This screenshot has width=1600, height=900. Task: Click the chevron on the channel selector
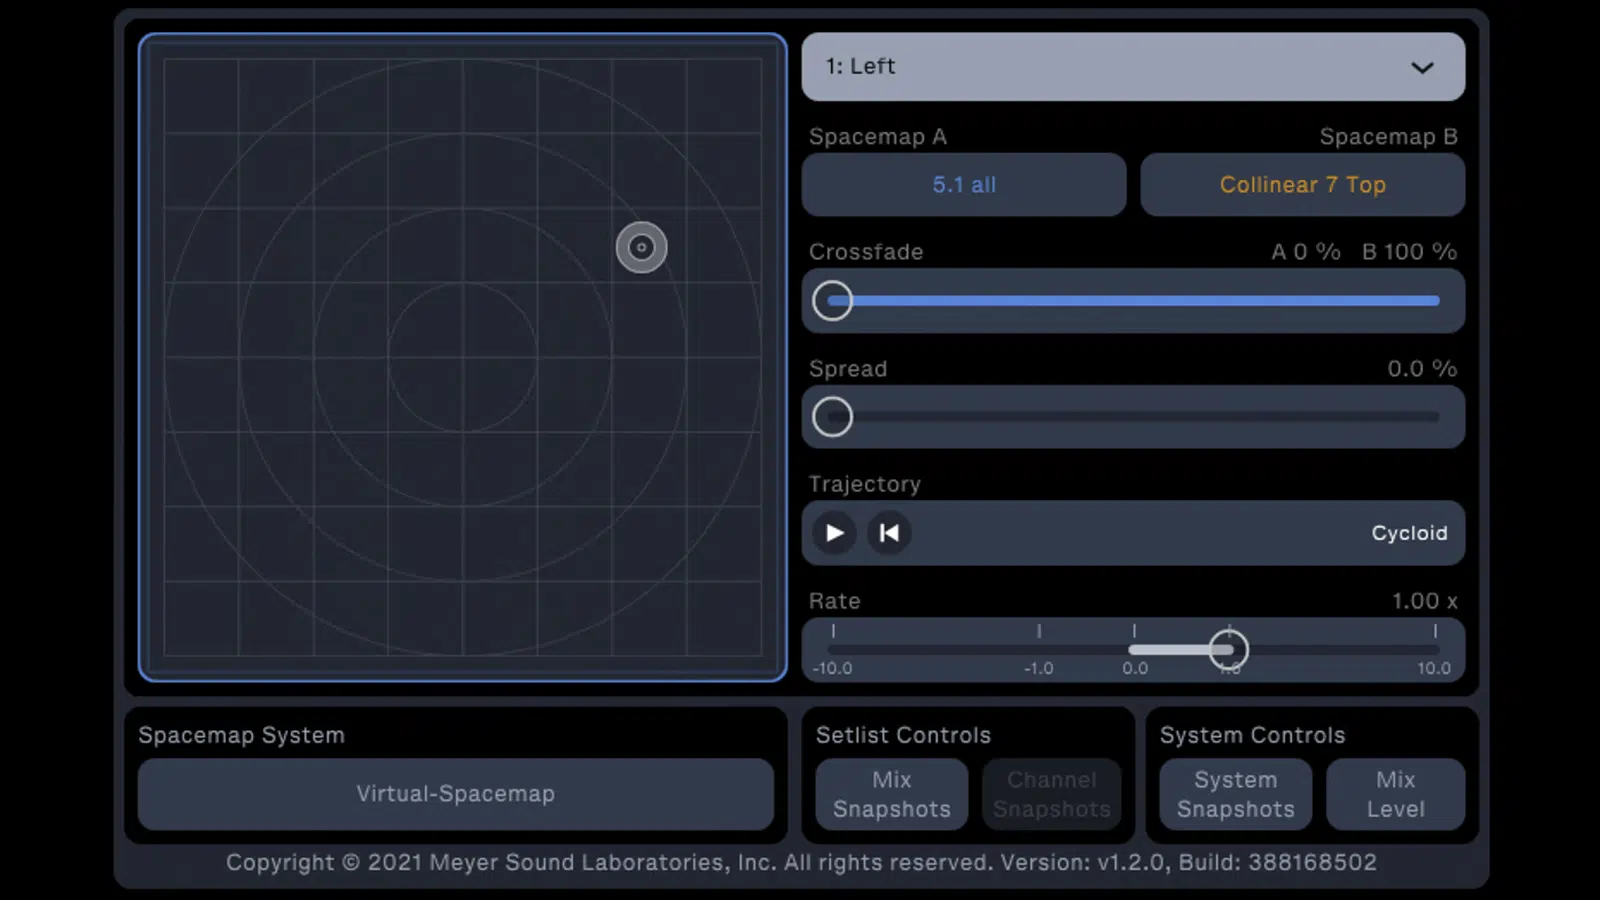[1424, 67]
